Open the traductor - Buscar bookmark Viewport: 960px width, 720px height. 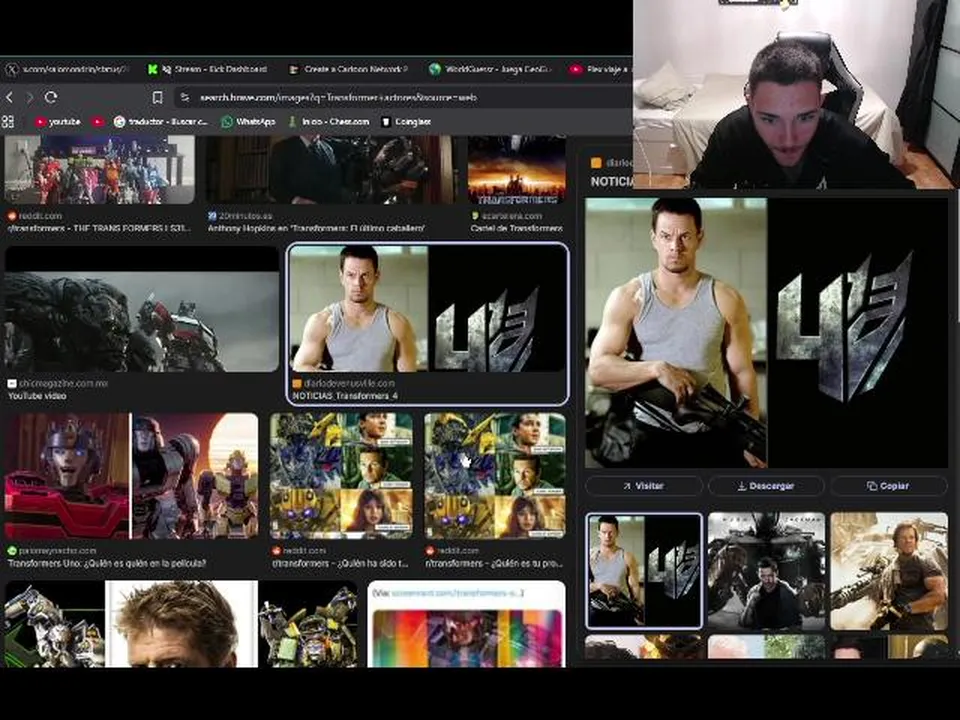click(x=161, y=122)
